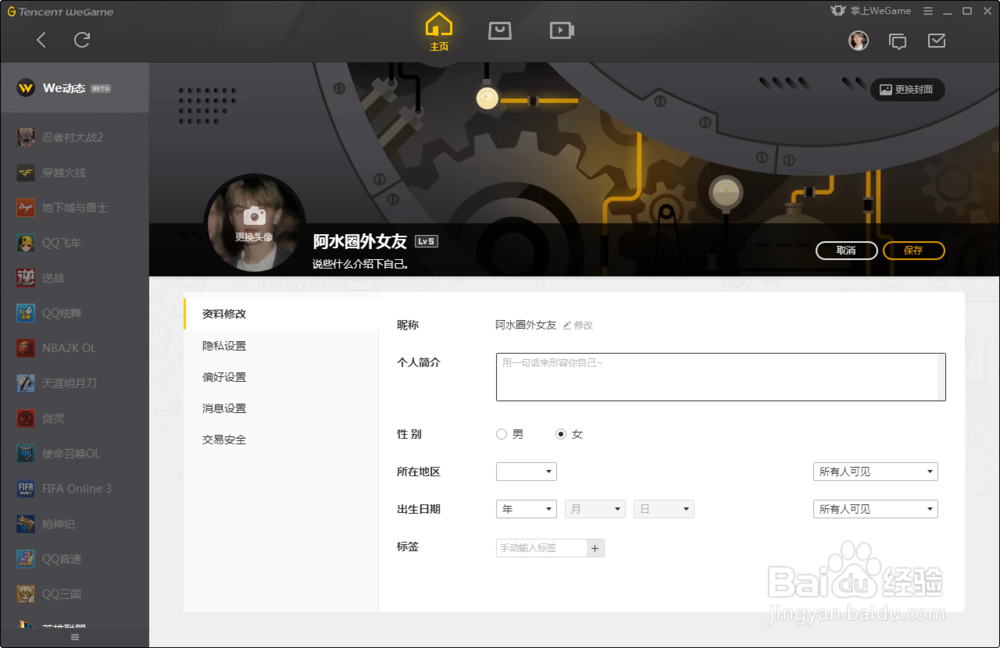Image resolution: width=1000 pixels, height=648 pixels.
Task: Open 所在地区 visibility 所有人可见 dropdown
Action: click(x=875, y=471)
